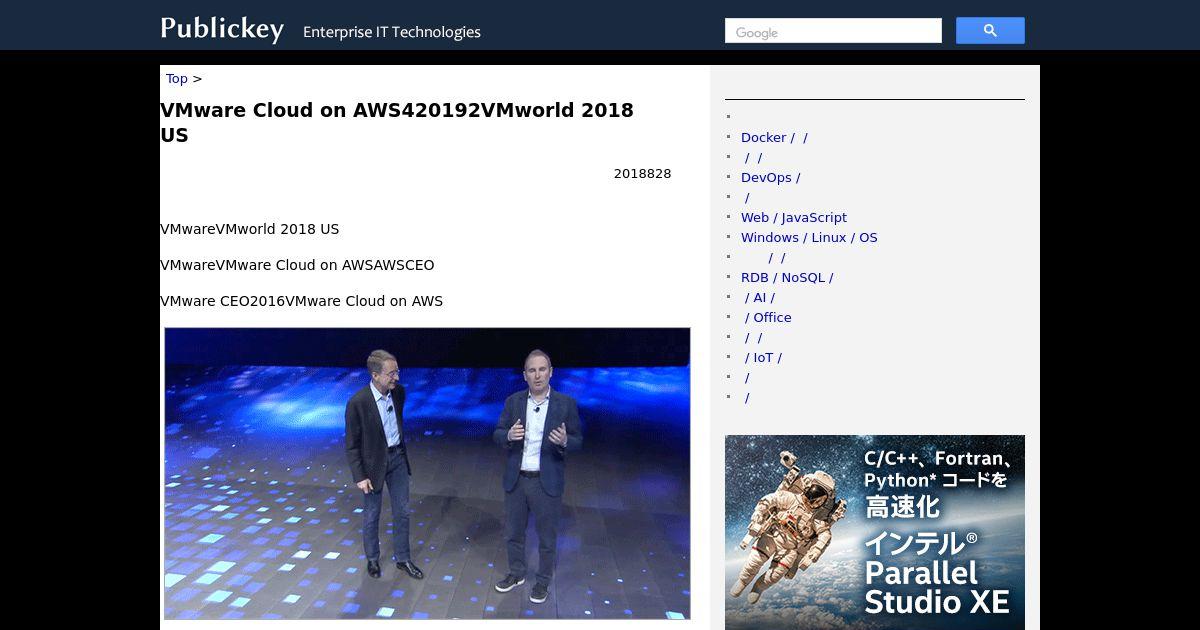Viewport: 1200px width, 630px height.
Task: Open the AI category link
Action: point(760,298)
